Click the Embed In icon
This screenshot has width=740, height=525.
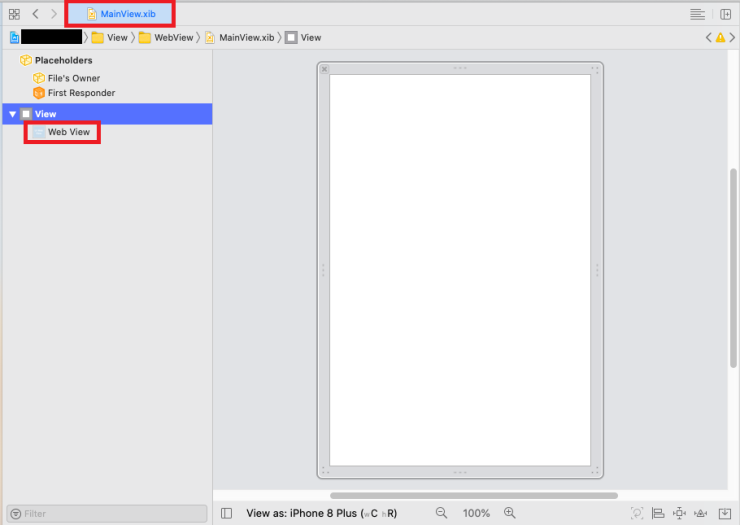pyautogui.click(x=724, y=513)
